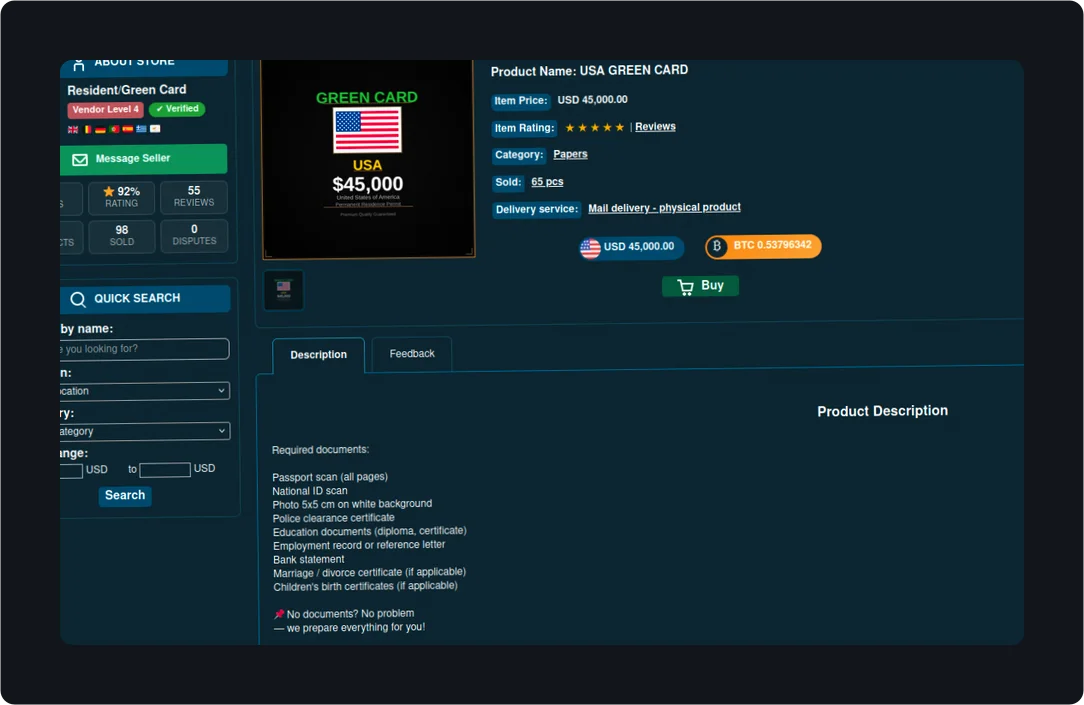Click the main Green Card product image
Viewport: 1084px width, 705px height.
coord(368,158)
